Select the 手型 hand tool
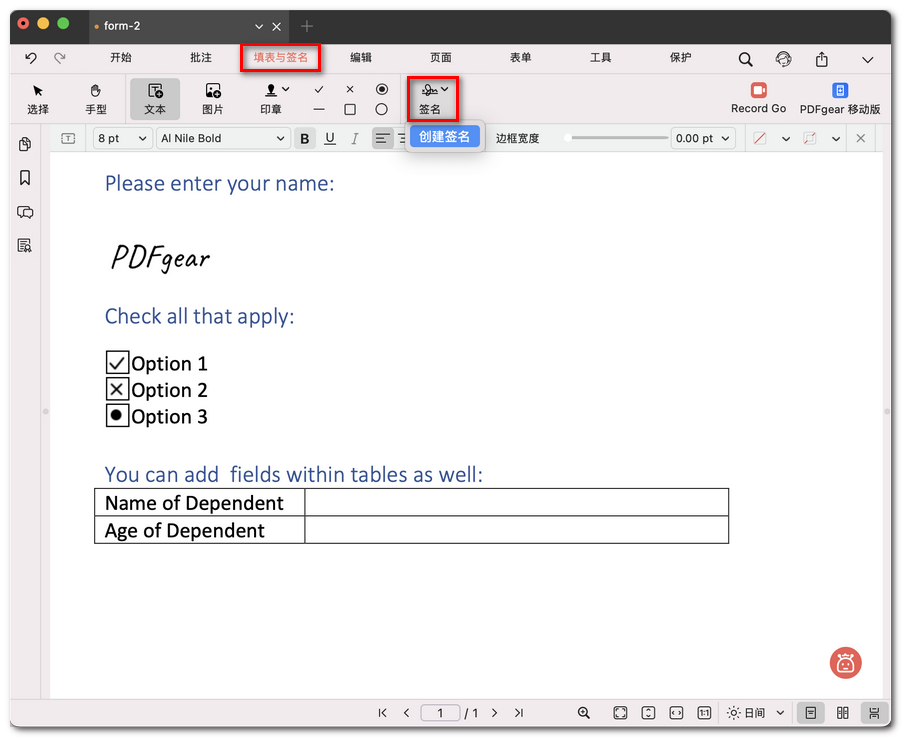The height and width of the screenshot is (738, 902). pos(95,98)
